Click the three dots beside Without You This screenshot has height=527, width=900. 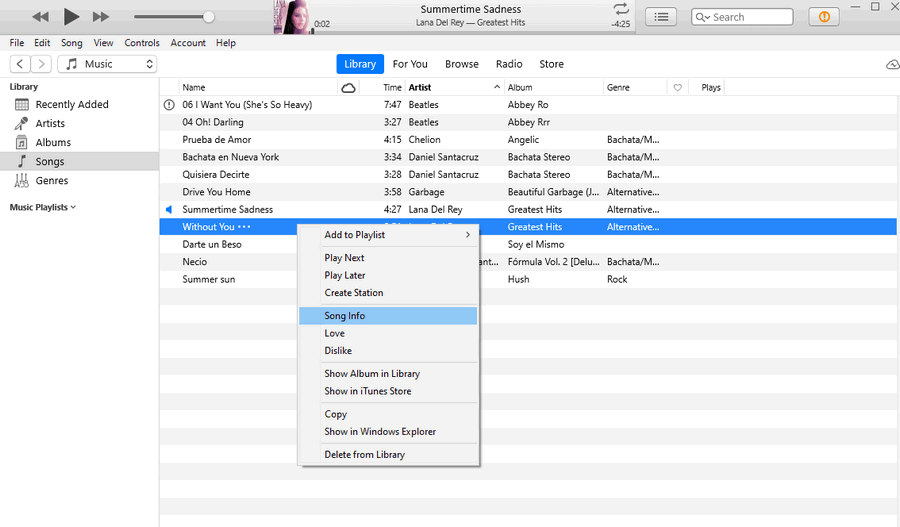click(x=244, y=227)
